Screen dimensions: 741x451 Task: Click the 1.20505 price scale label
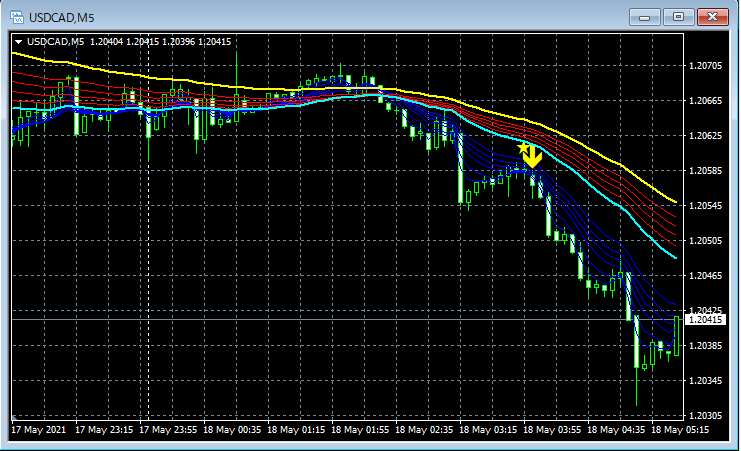tap(706, 241)
